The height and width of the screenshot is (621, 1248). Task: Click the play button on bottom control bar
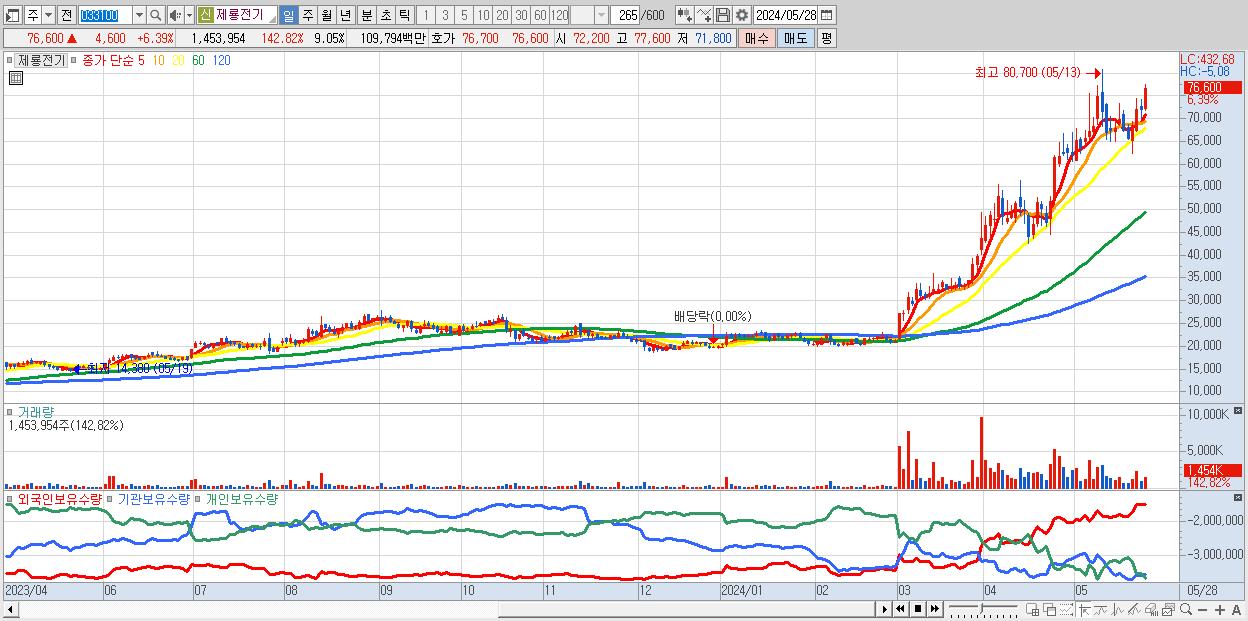point(884,609)
